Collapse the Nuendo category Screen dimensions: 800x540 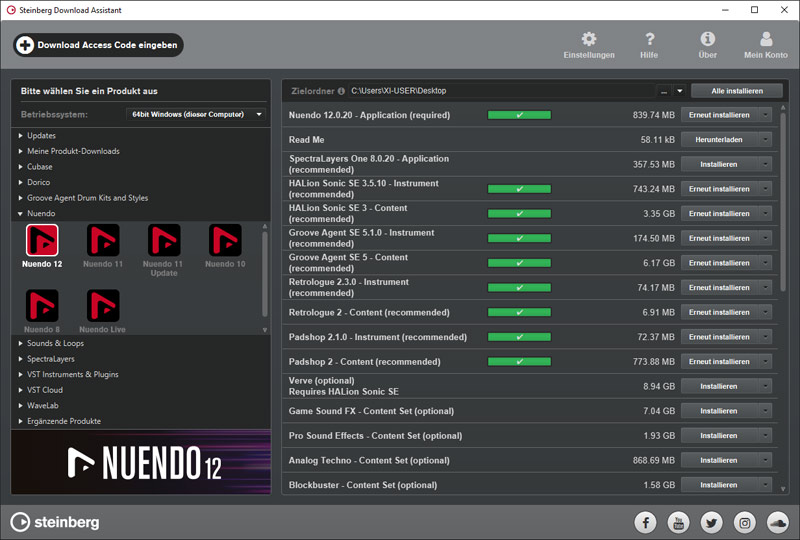click(x=20, y=213)
